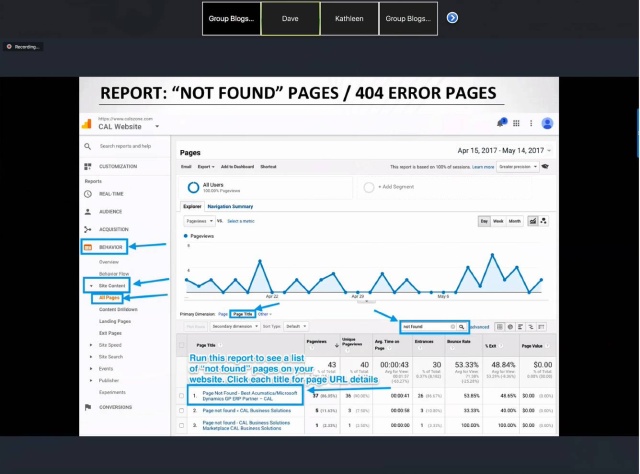
Task: Click Add to Dashboard button
Action: coord(237,167)
